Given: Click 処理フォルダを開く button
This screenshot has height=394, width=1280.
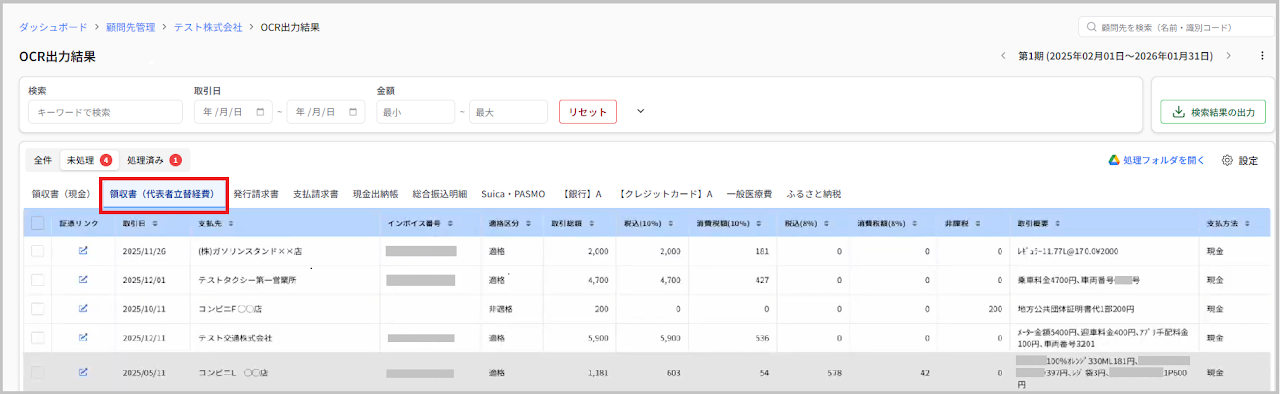Looking at the screenshot, I should pos(1157,160).
